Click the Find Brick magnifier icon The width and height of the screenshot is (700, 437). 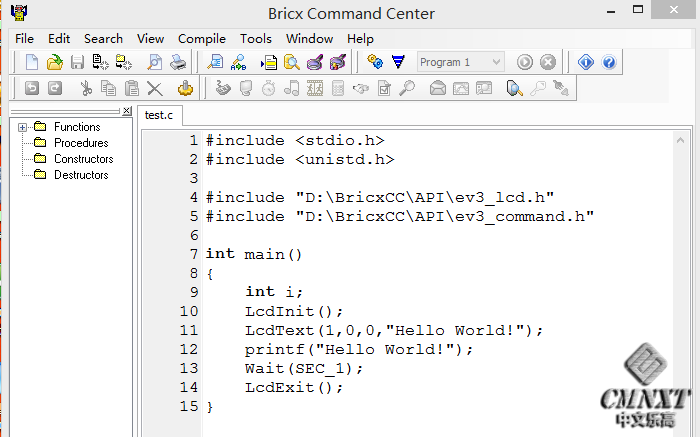(x=514, y=88)
